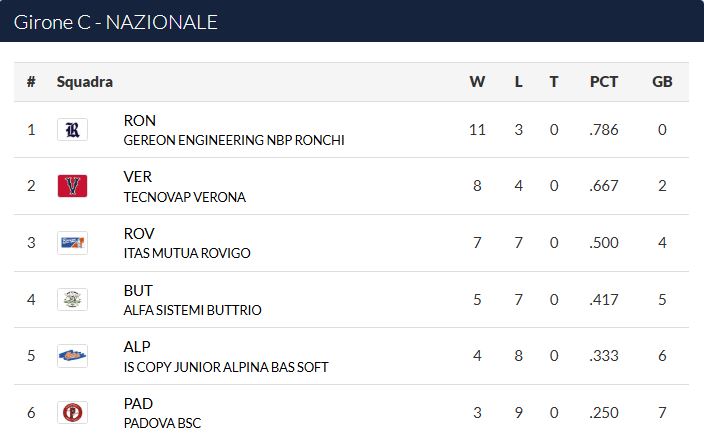Click the L losses column header

point(519,82)
